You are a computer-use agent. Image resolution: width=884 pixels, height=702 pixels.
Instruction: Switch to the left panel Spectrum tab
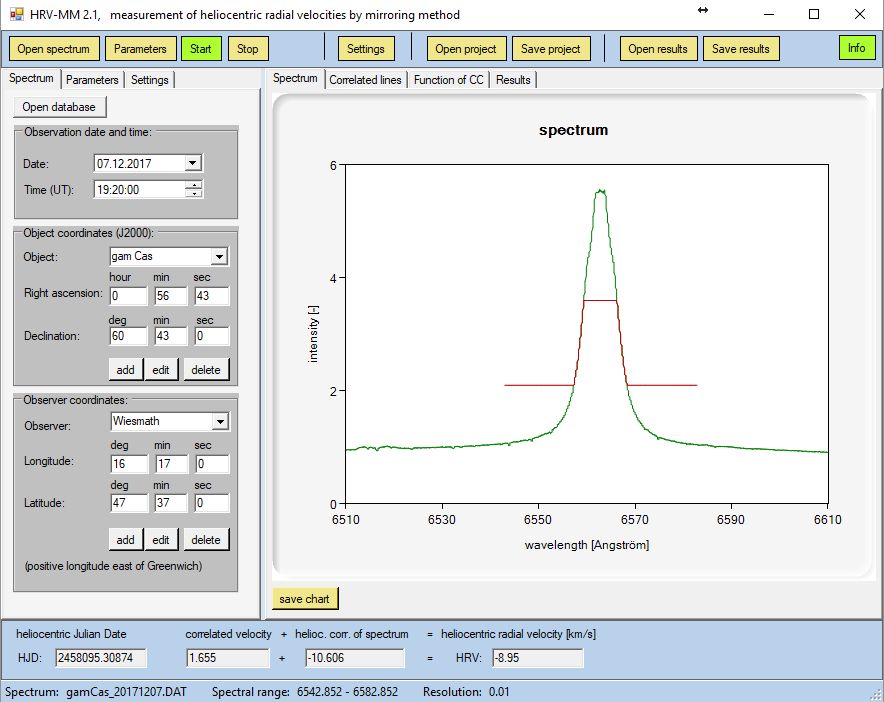[31, 78]
